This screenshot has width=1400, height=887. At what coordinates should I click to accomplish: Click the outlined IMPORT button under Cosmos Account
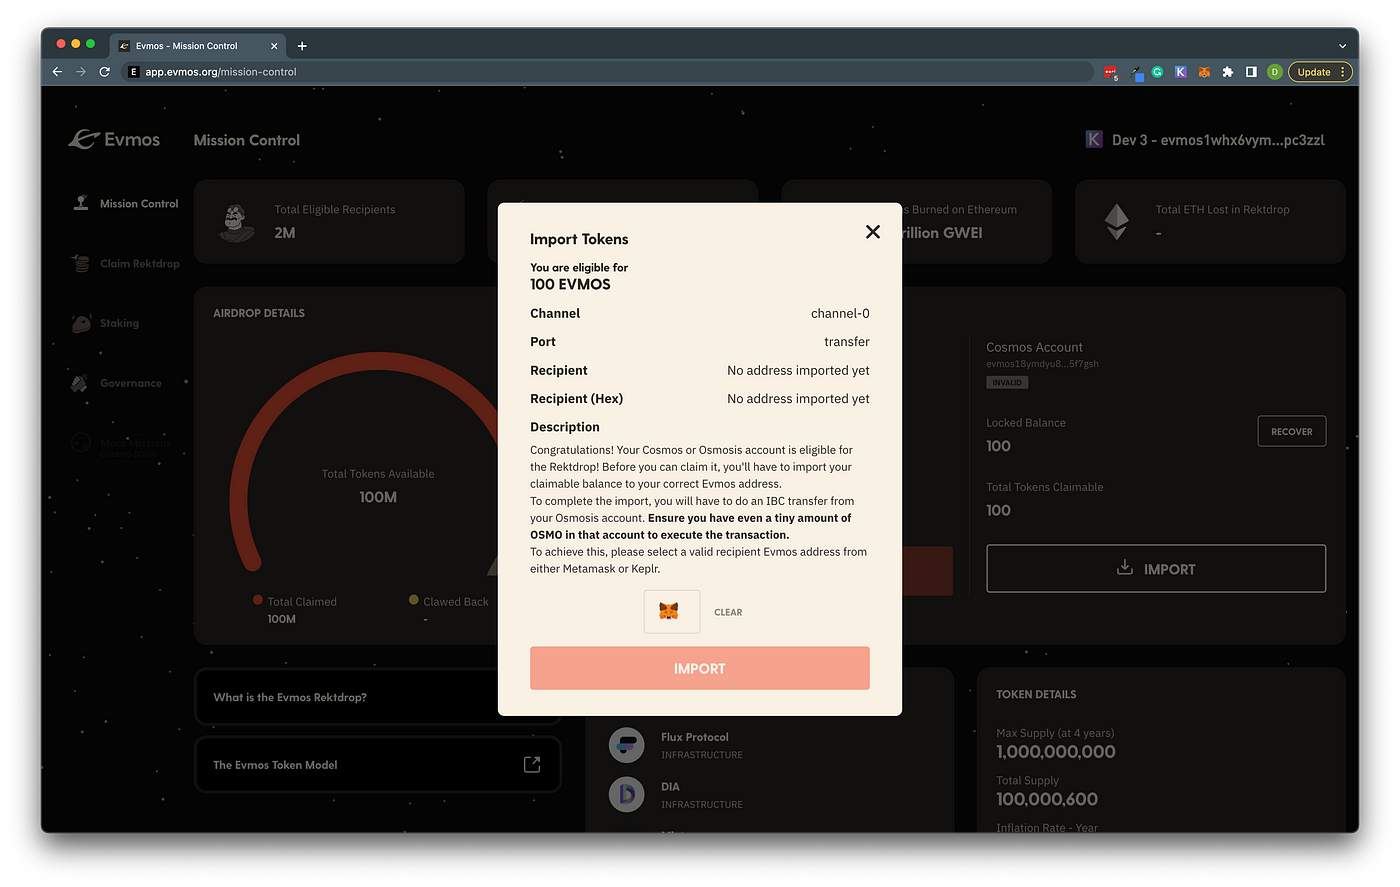coord(1156,568)
